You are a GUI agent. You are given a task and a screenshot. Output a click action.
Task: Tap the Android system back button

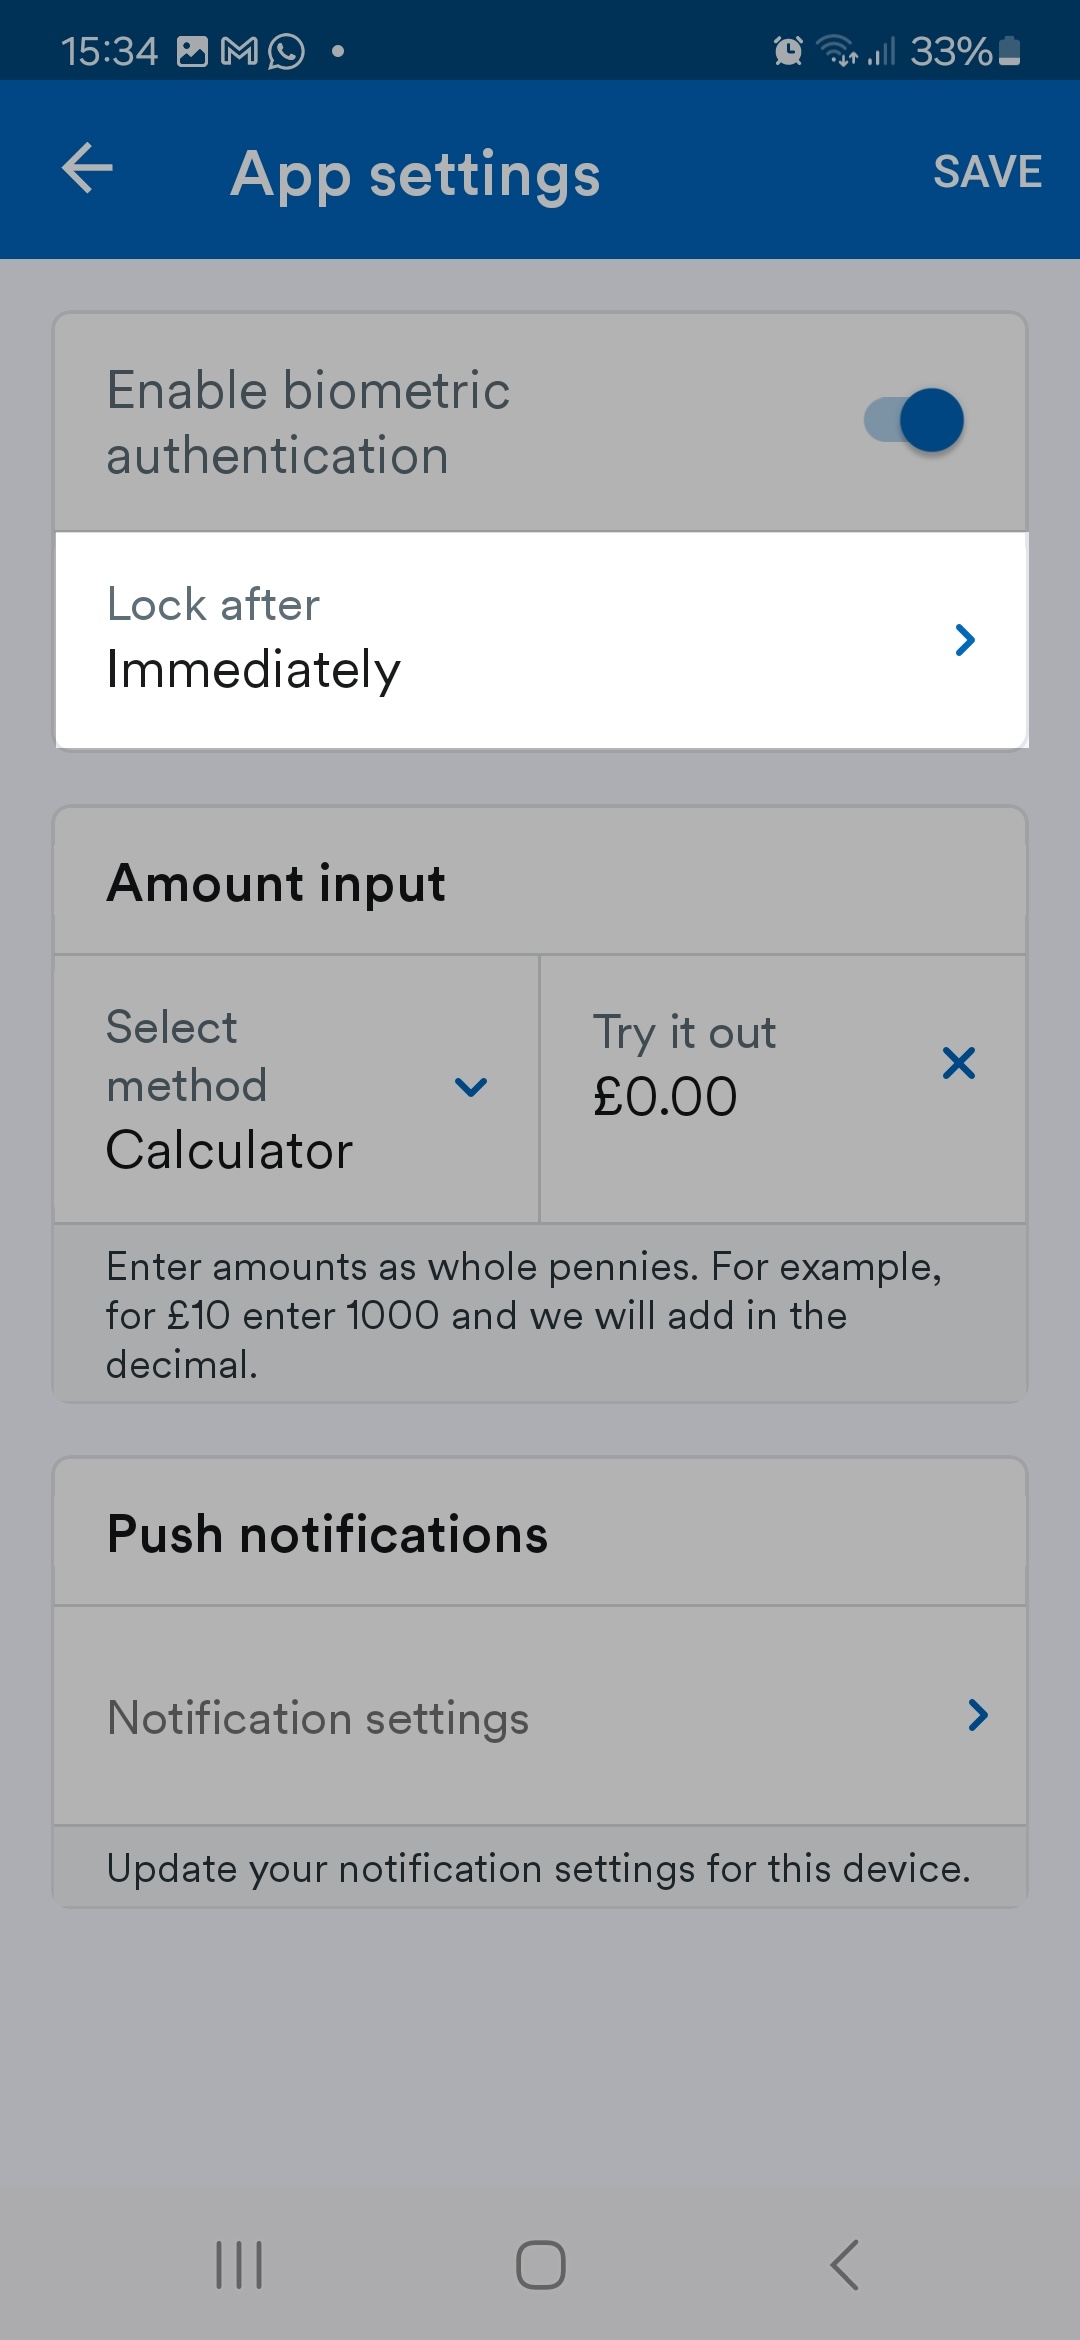point(845,2265)
